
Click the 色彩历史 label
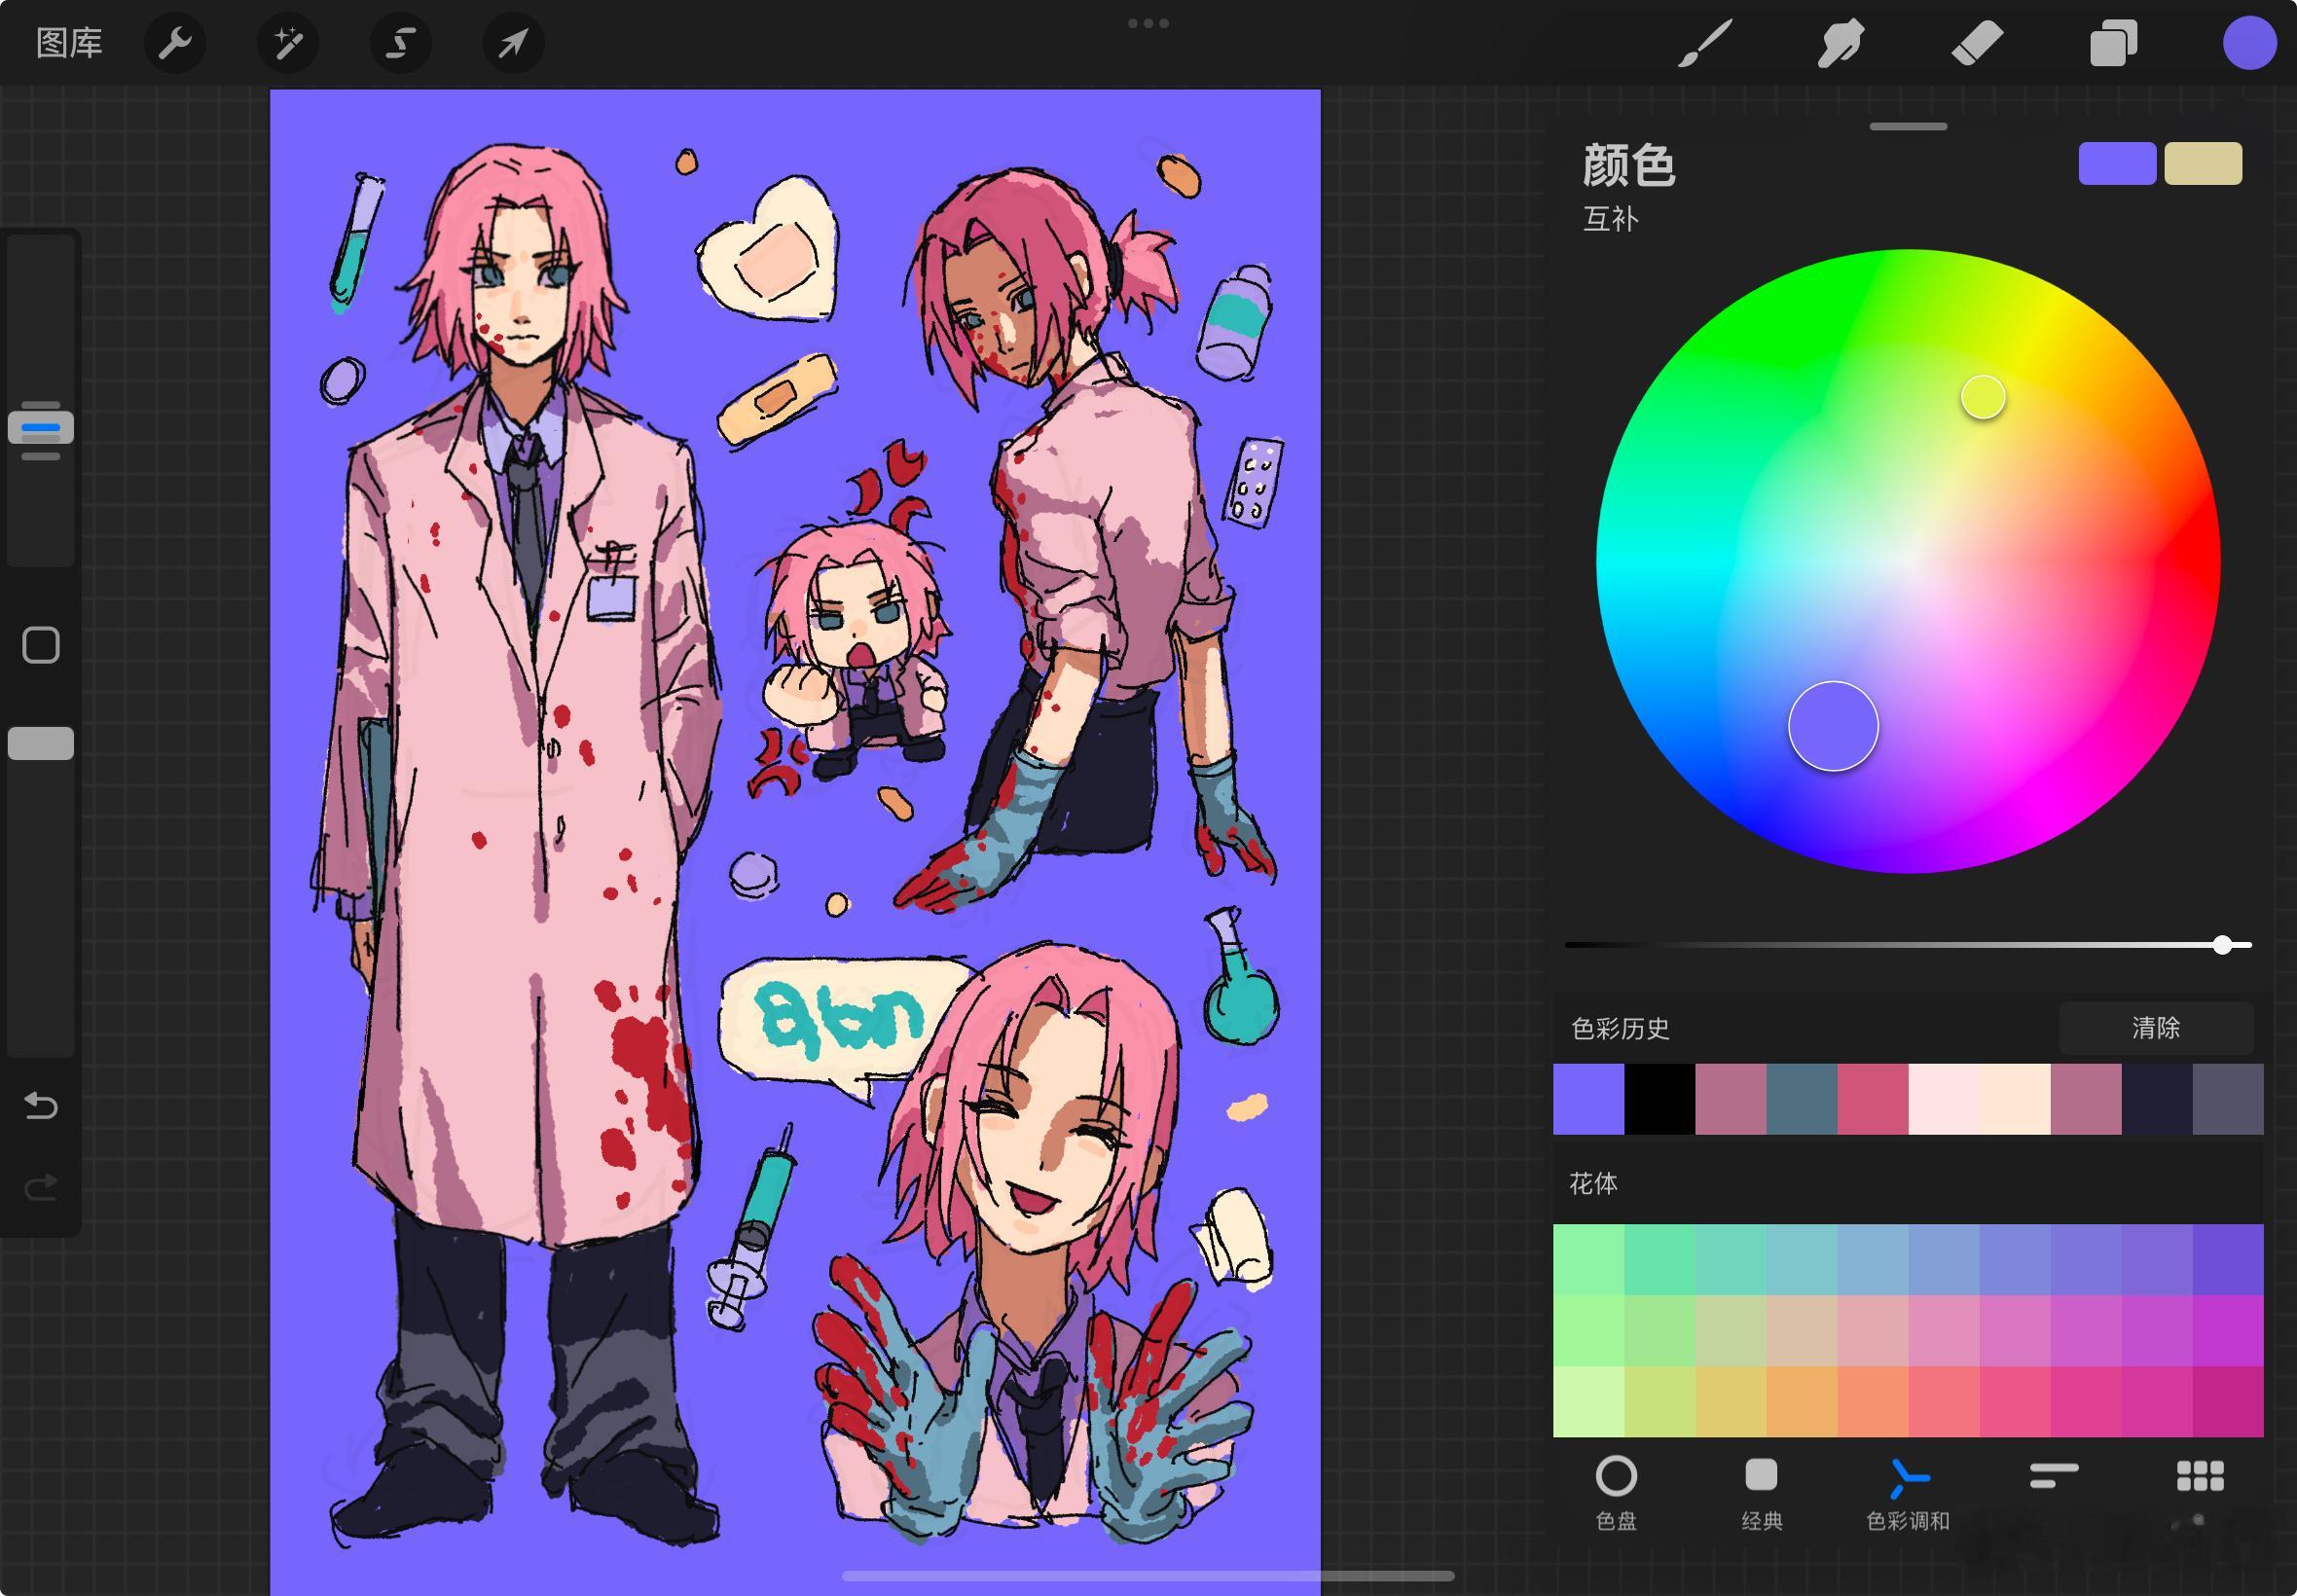tap(1620, 1029)
